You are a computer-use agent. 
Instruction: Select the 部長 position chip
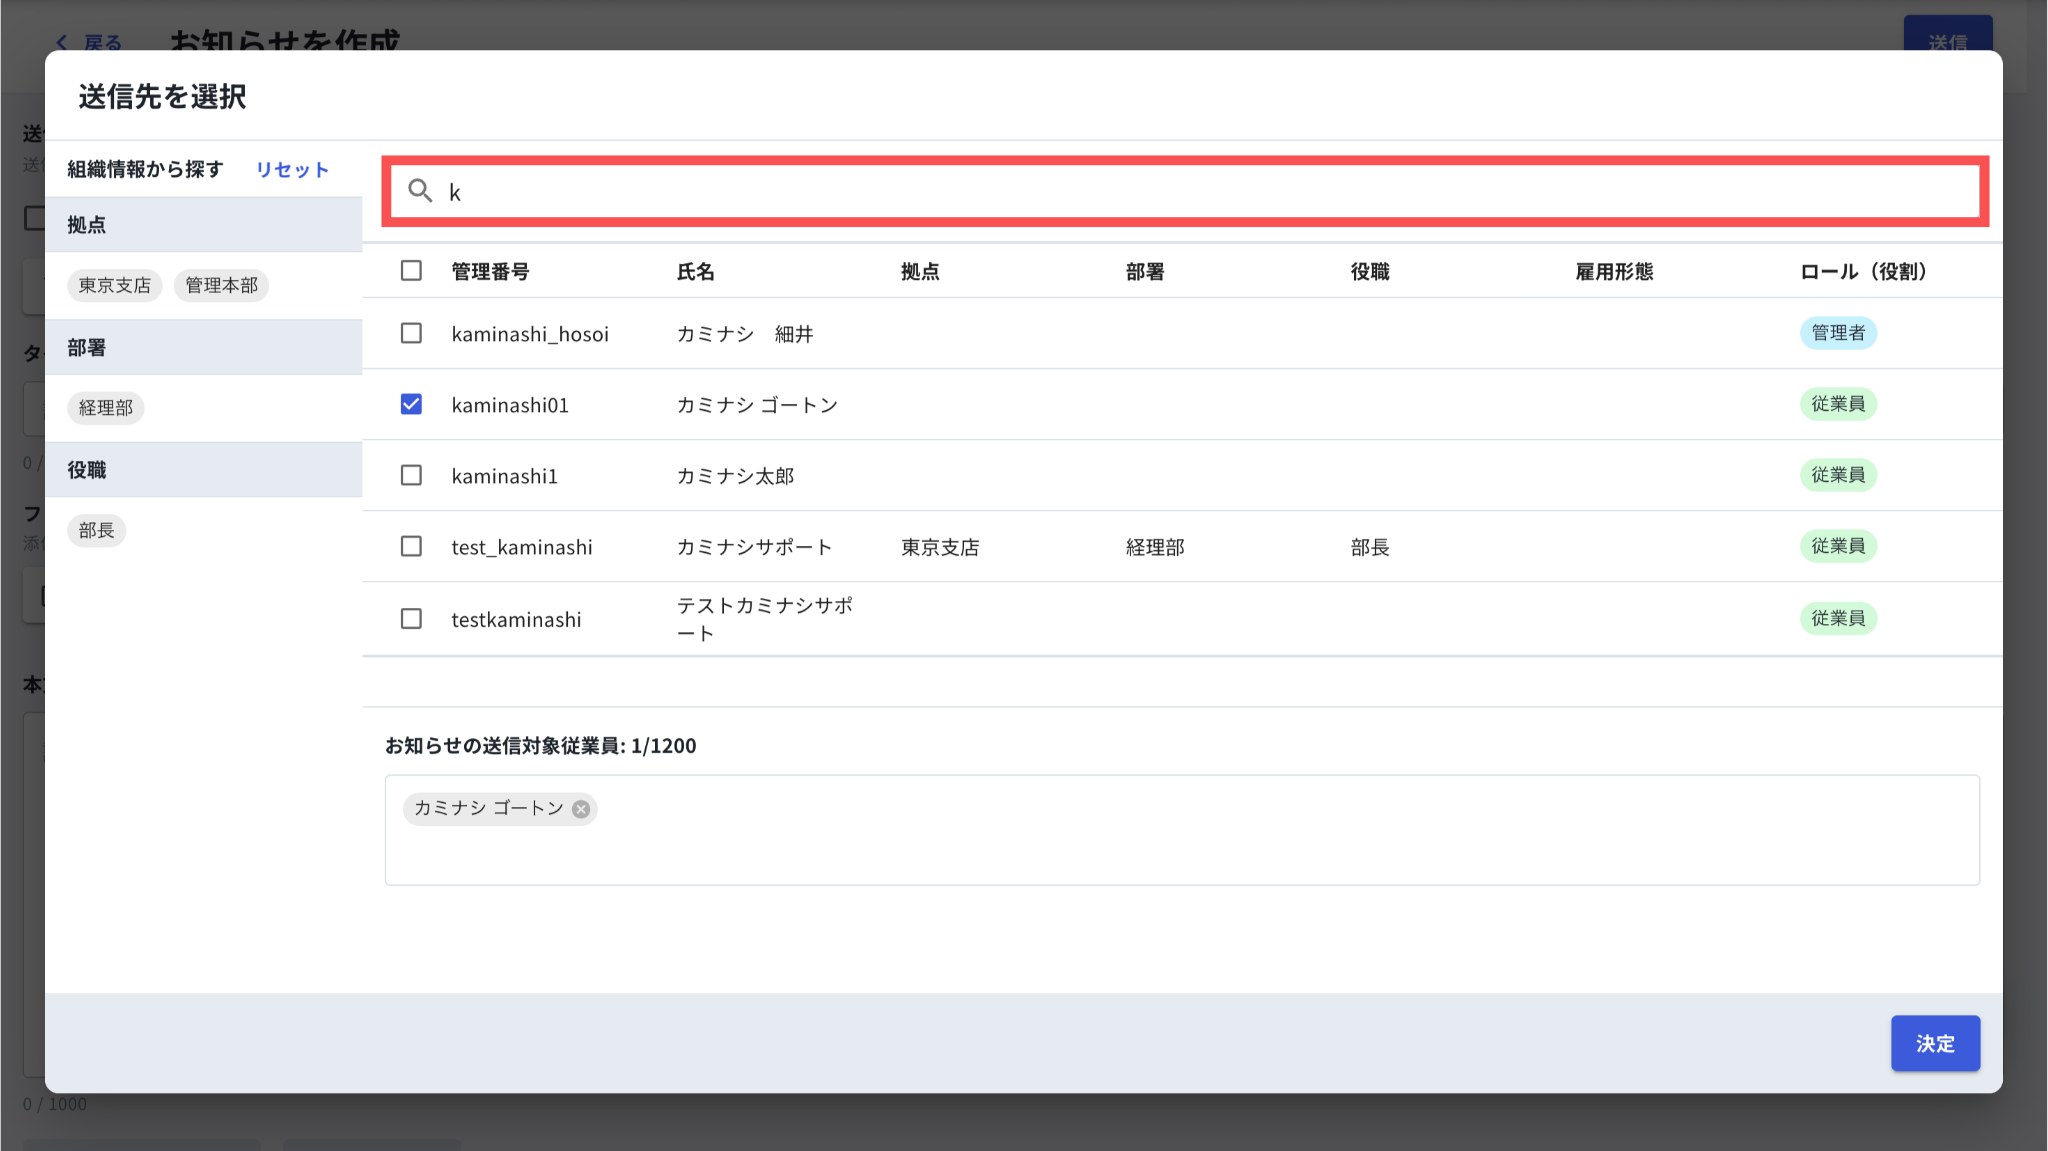[97, 531]
